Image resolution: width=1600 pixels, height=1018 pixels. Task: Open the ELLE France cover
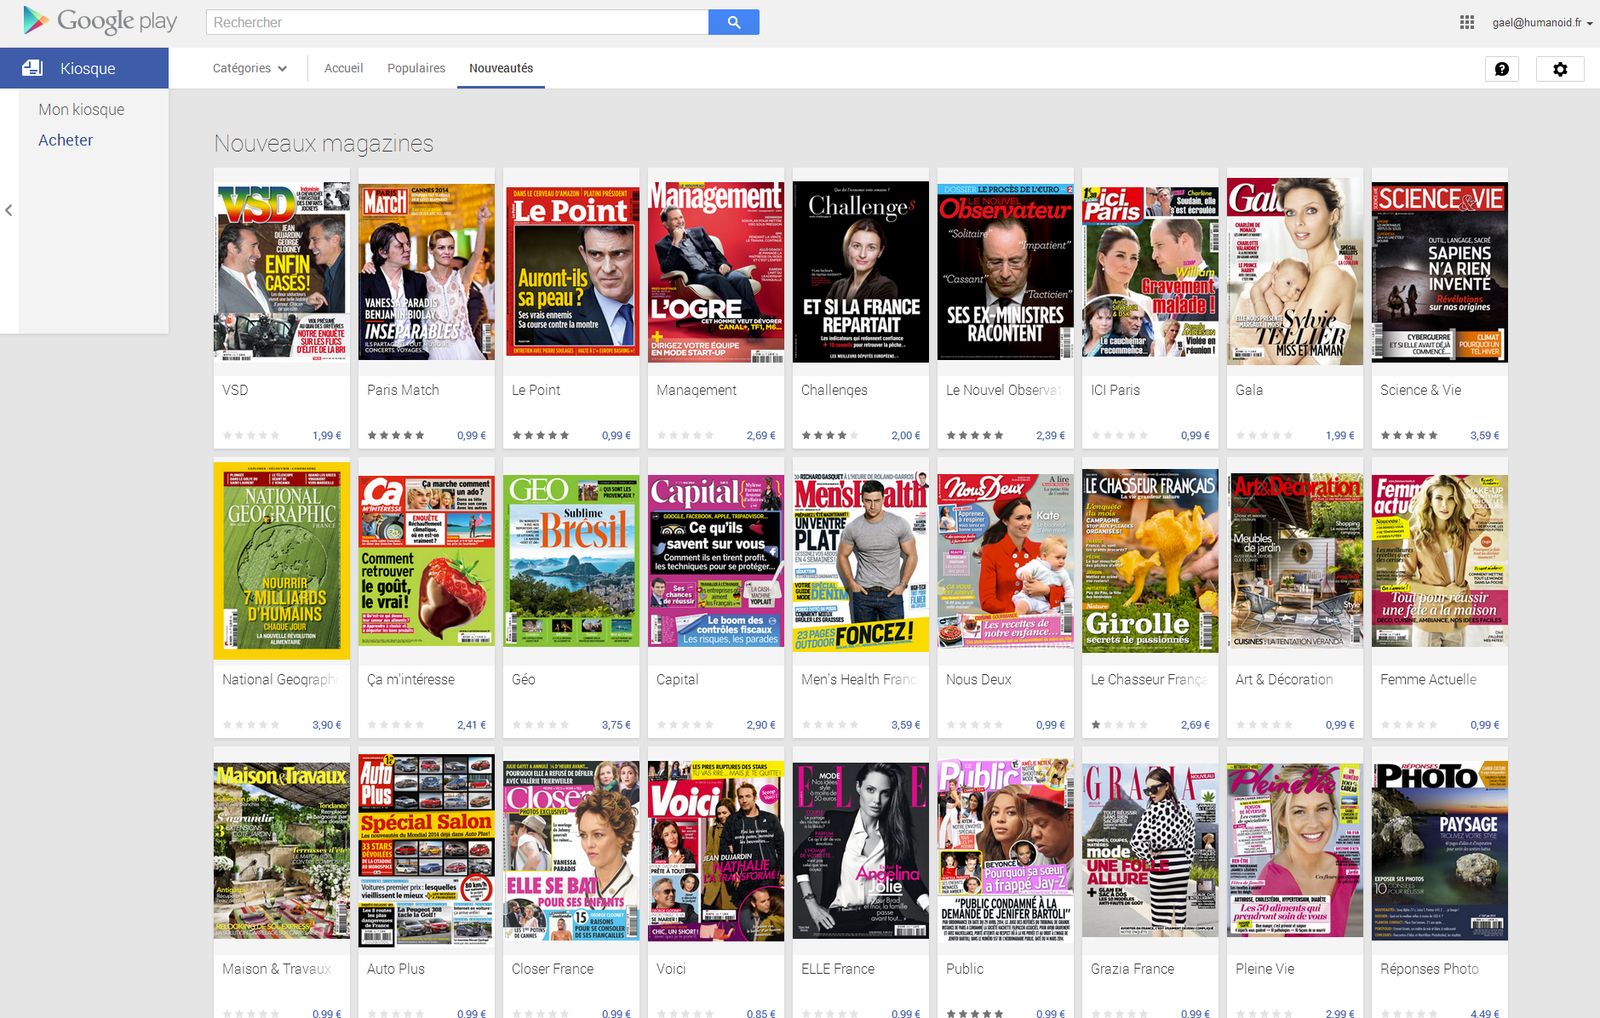click(861, 850)
